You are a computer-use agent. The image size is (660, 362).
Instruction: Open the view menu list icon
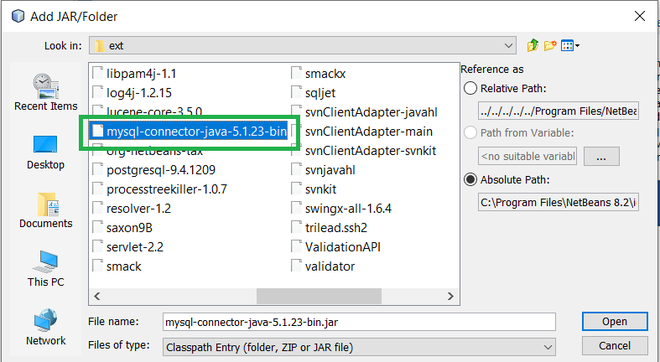570,45
